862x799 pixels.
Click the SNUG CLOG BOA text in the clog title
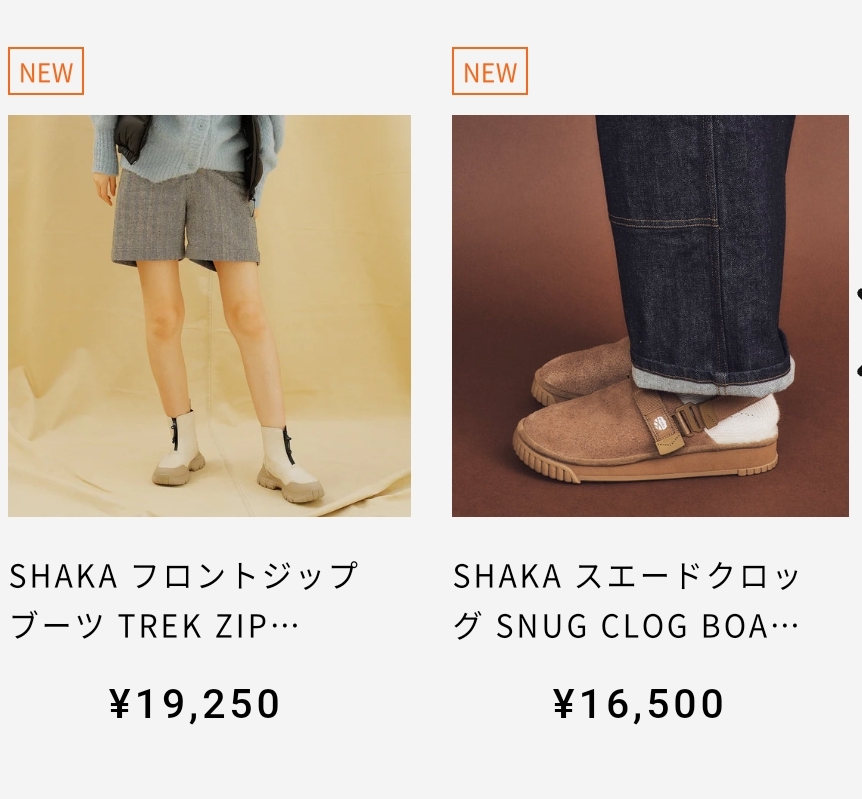click(x=632, y=626)
